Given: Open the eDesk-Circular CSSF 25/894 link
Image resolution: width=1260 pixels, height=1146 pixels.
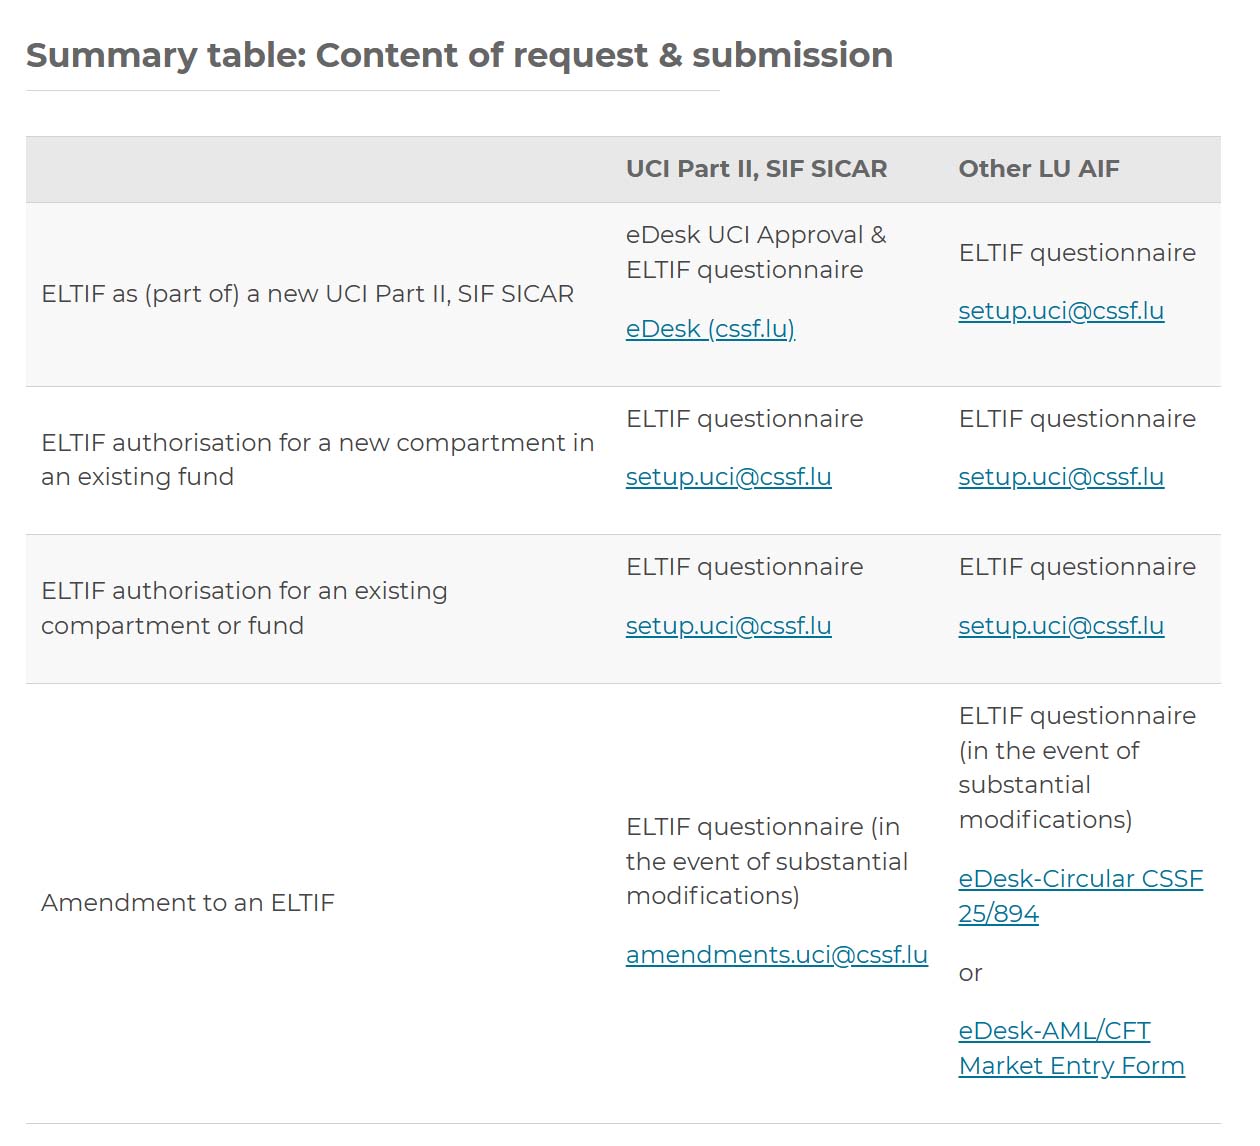Looking at the screenshot, I should point(1080,896).
